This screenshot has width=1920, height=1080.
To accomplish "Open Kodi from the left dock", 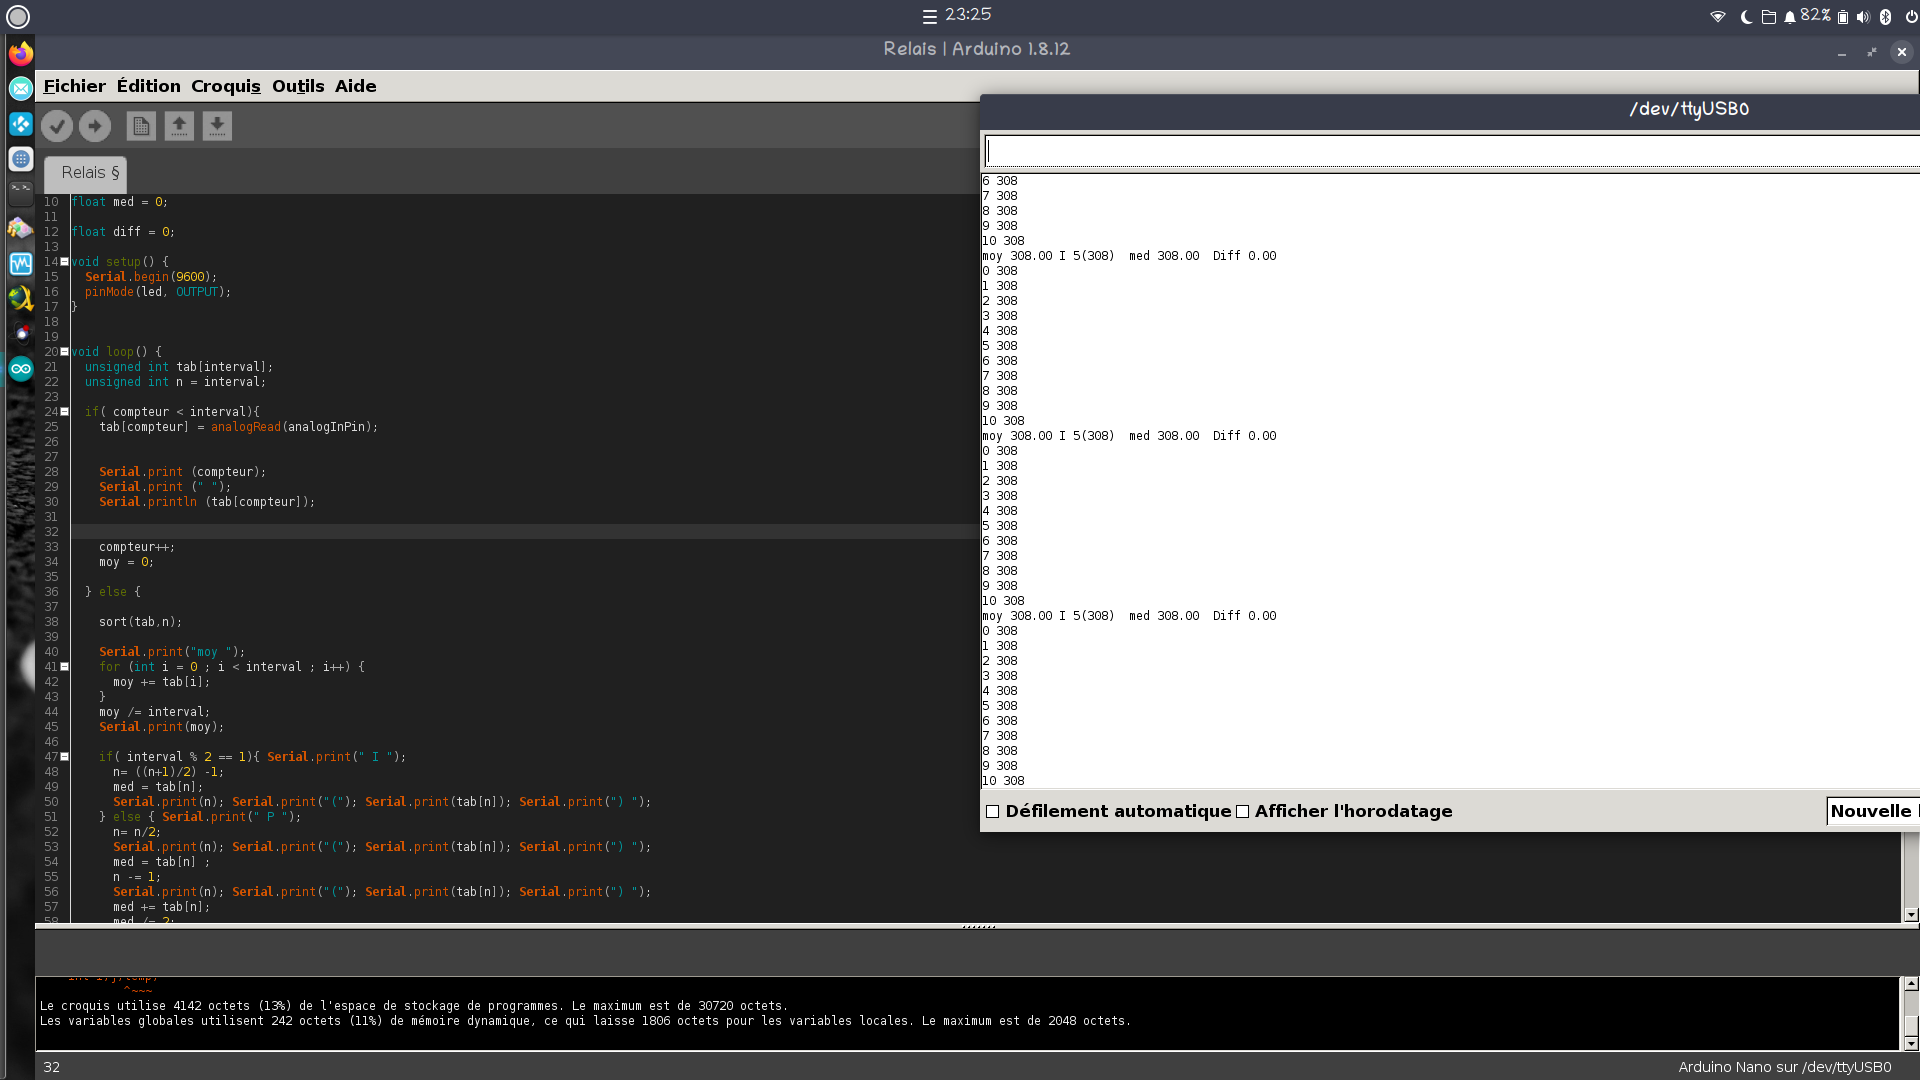I will [20, 124].
